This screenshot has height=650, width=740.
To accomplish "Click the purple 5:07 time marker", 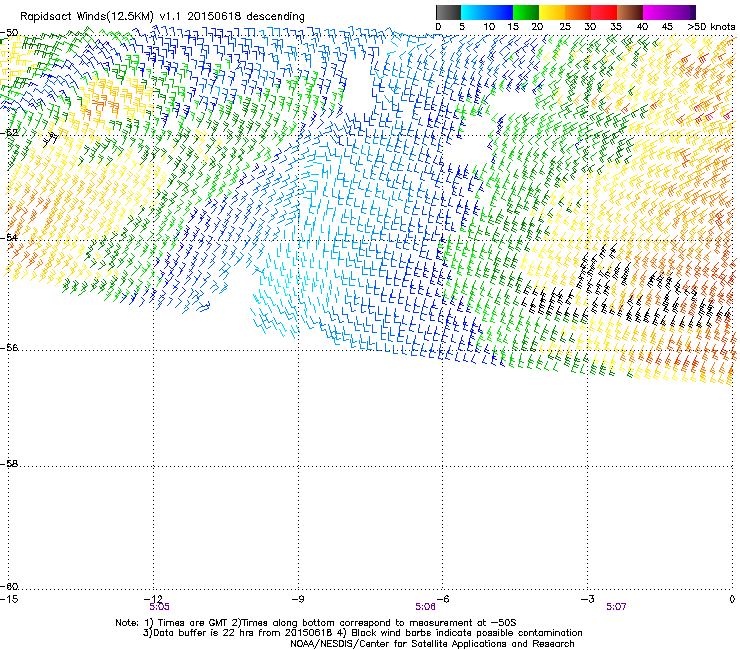I will pos(616,607).
